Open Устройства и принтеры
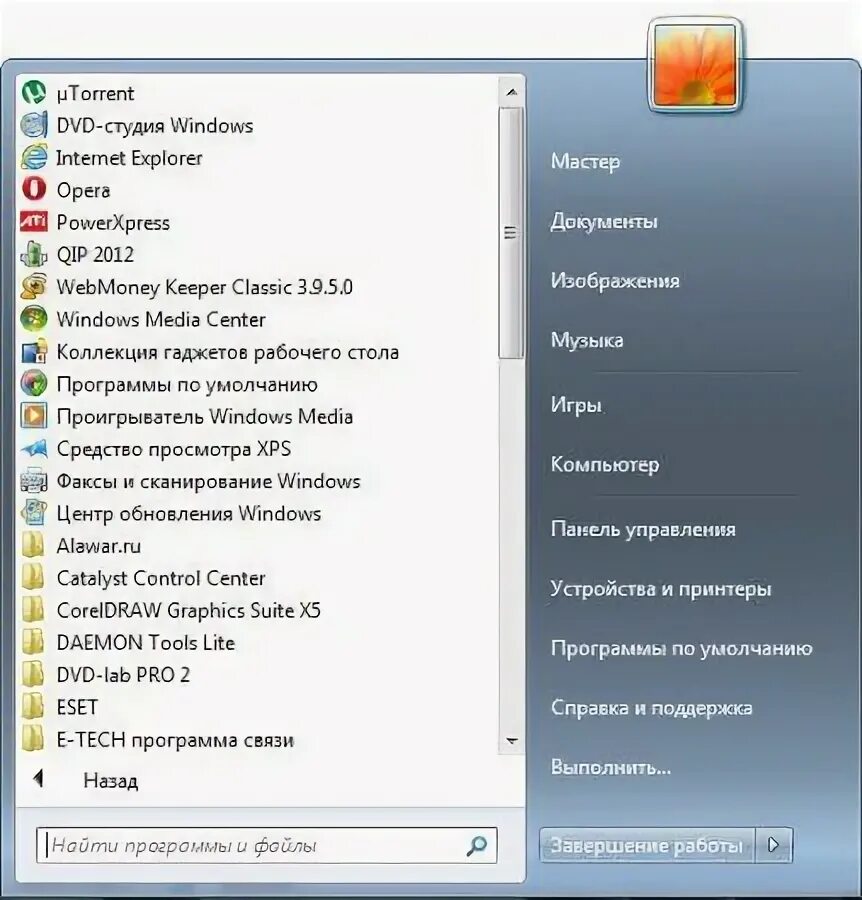The image size is (862, 900). pyautogui.click(x=661, y=589)
